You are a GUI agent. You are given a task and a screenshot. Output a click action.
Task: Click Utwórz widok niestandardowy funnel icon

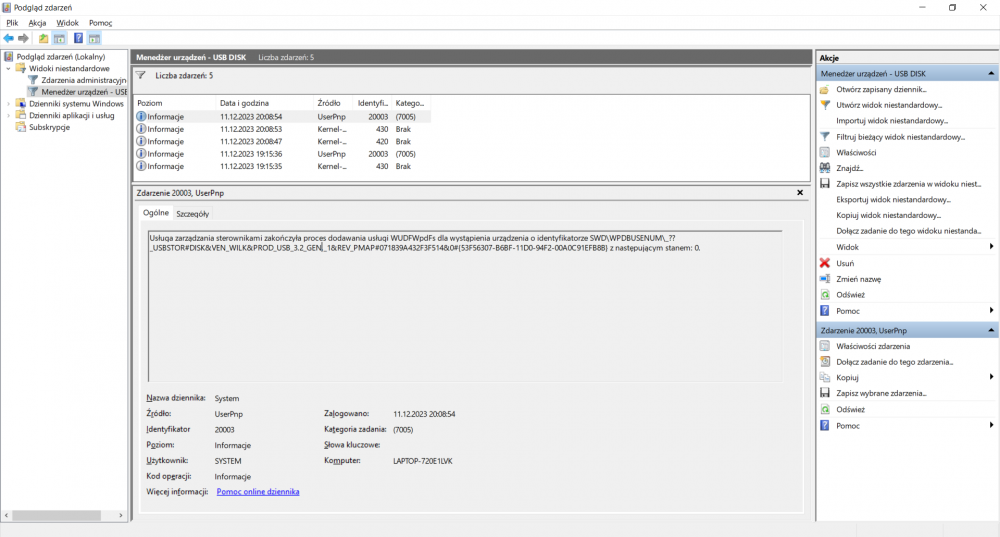824,104
